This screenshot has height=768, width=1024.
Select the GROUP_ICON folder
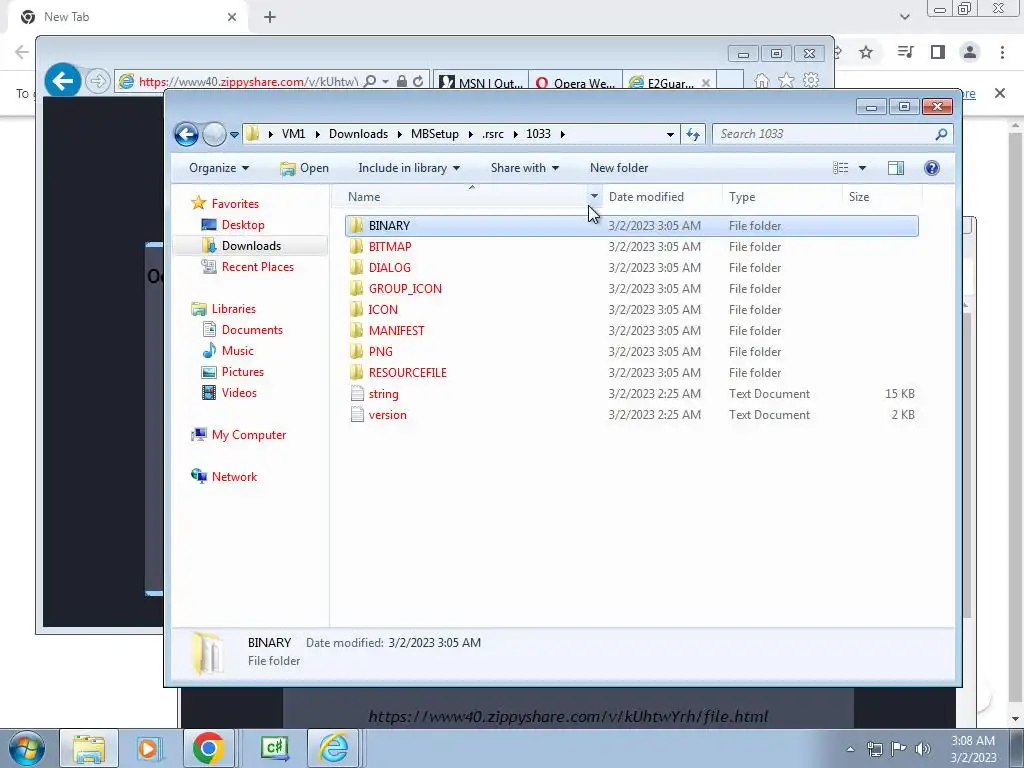[x=632, y=289]
